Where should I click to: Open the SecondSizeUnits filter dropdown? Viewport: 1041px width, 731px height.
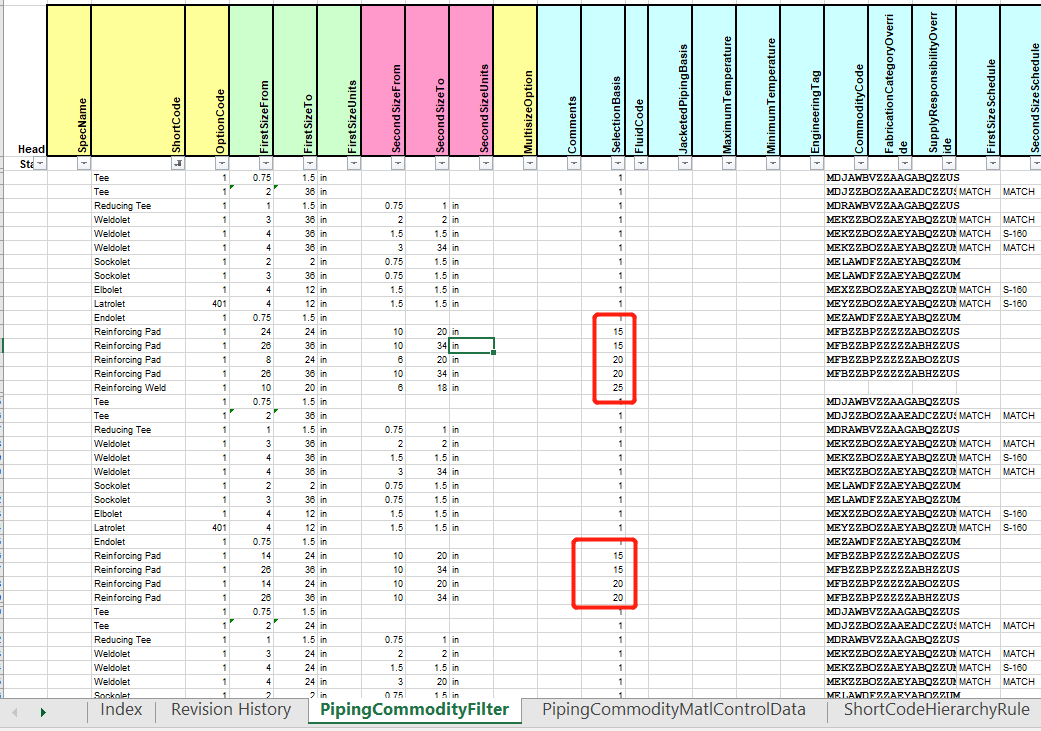click(485, 163)
